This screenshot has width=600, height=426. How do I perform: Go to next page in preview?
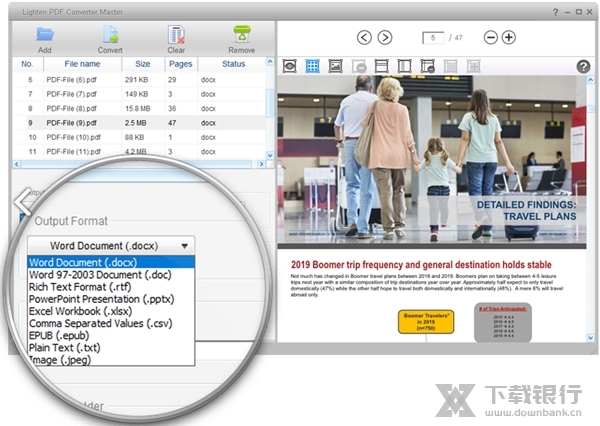pyautogui.click(x=386, y=38)
